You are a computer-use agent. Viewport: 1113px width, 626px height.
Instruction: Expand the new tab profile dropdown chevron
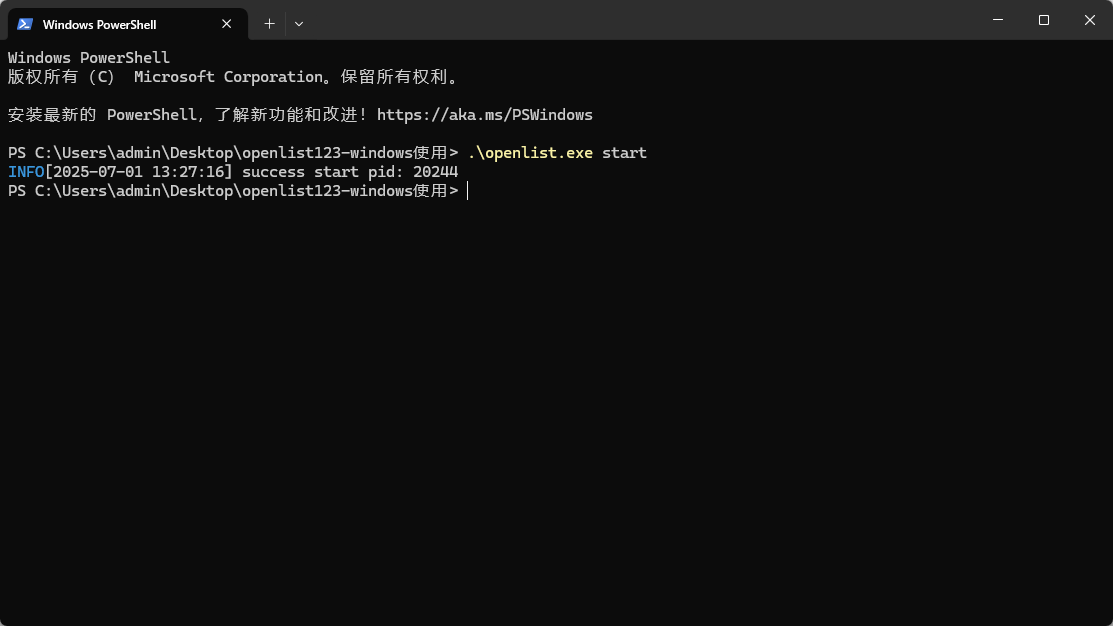[x=299, y=23]
